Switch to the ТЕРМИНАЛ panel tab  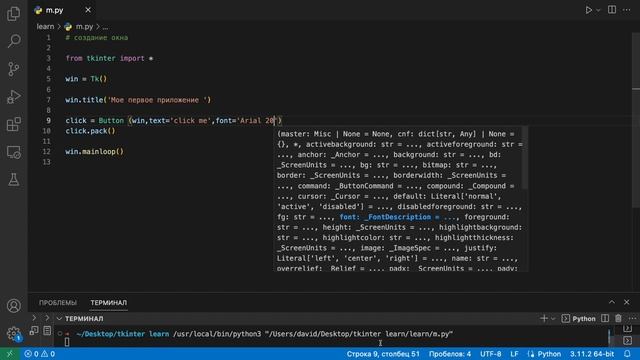(x=109, y=303)
